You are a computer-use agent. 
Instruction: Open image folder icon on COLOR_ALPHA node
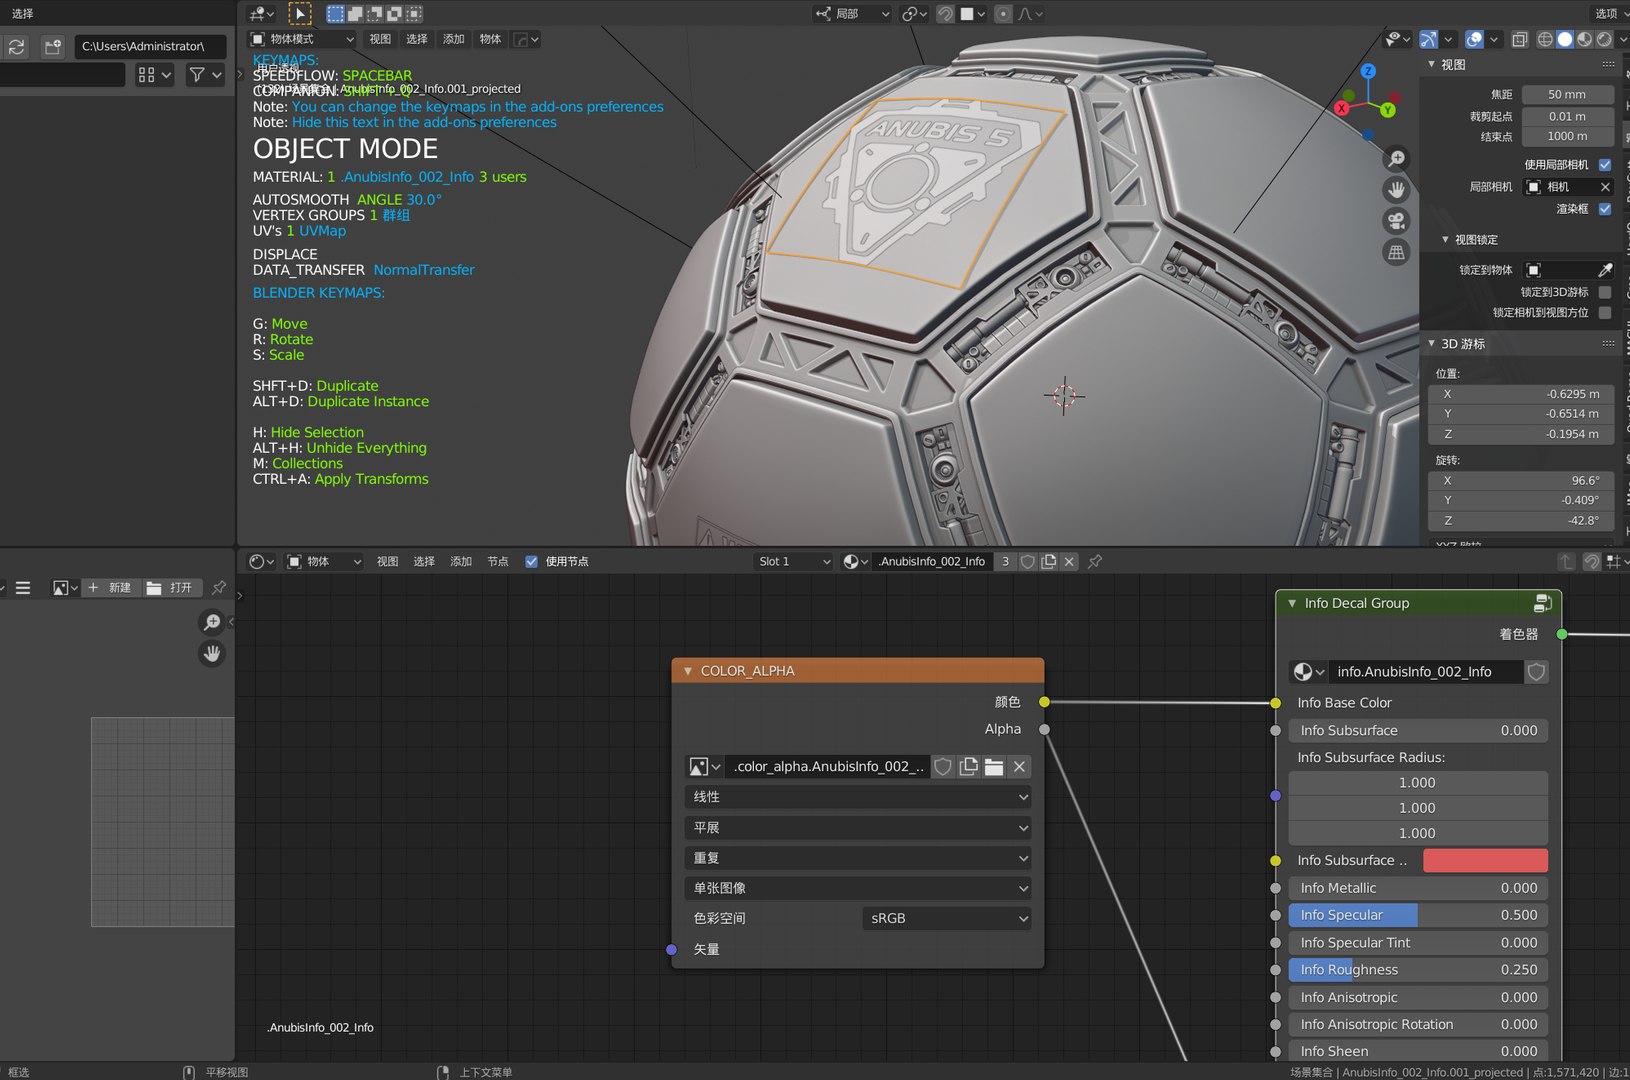[994, 767]
